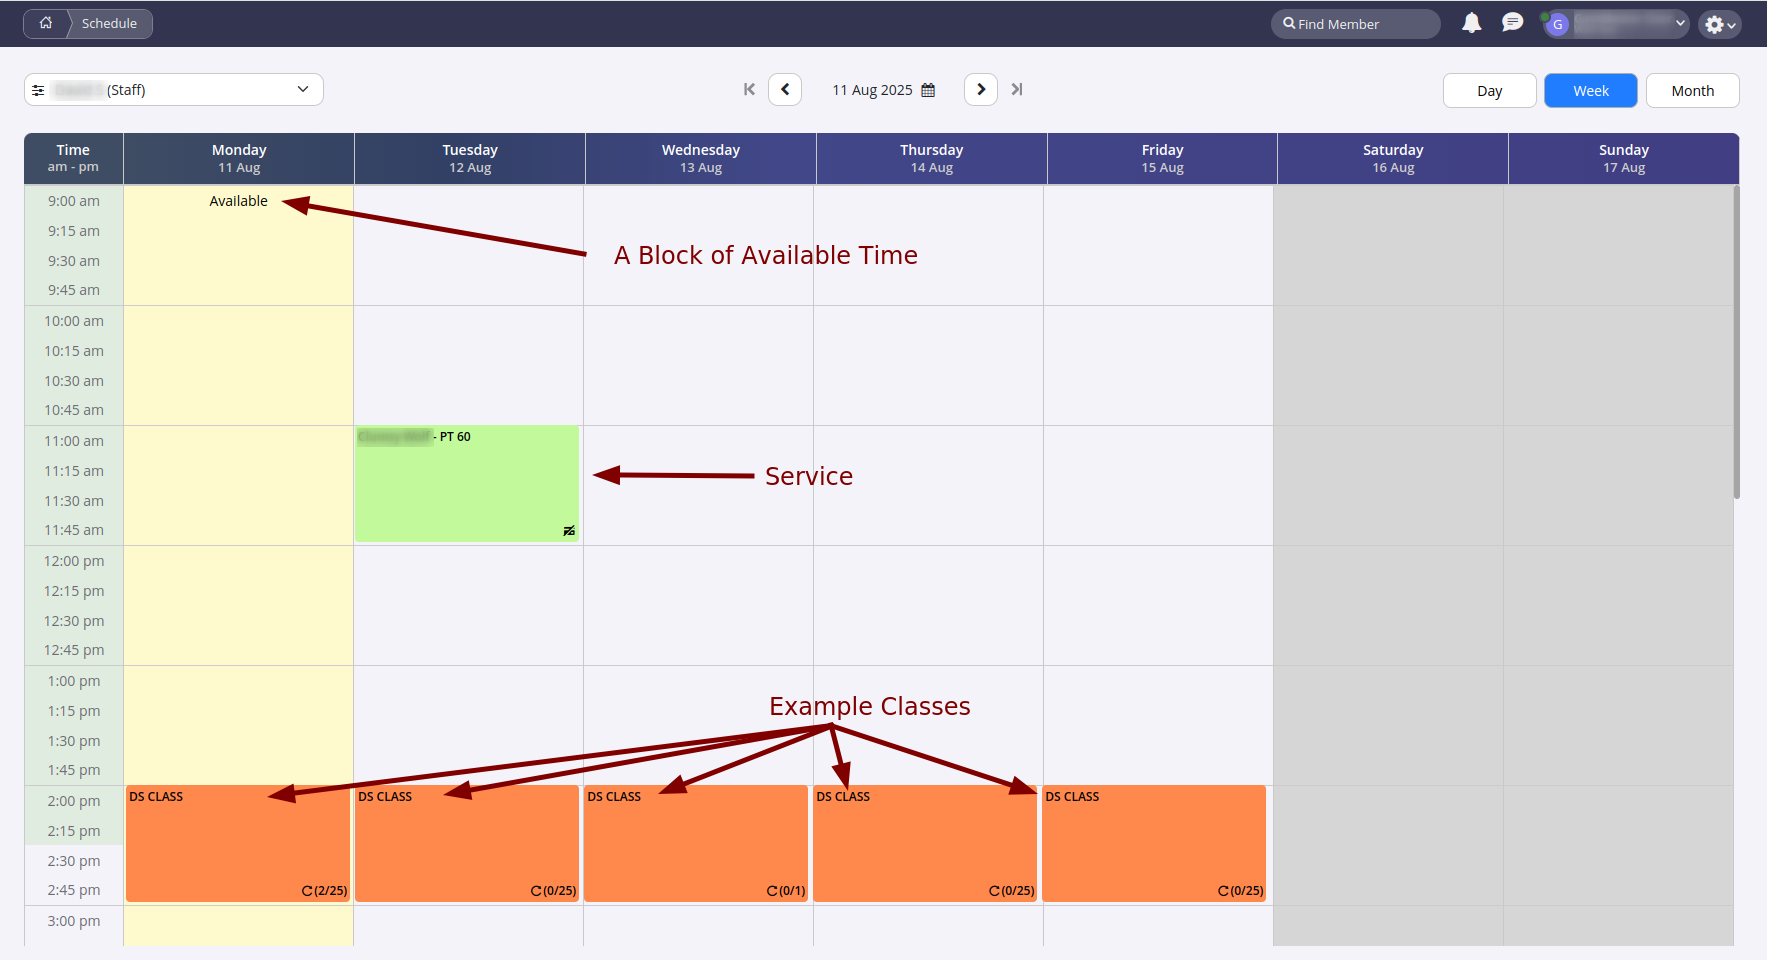The image size is (1767, 960).
Task: Select the Week view button
Action: (1590, 91)
